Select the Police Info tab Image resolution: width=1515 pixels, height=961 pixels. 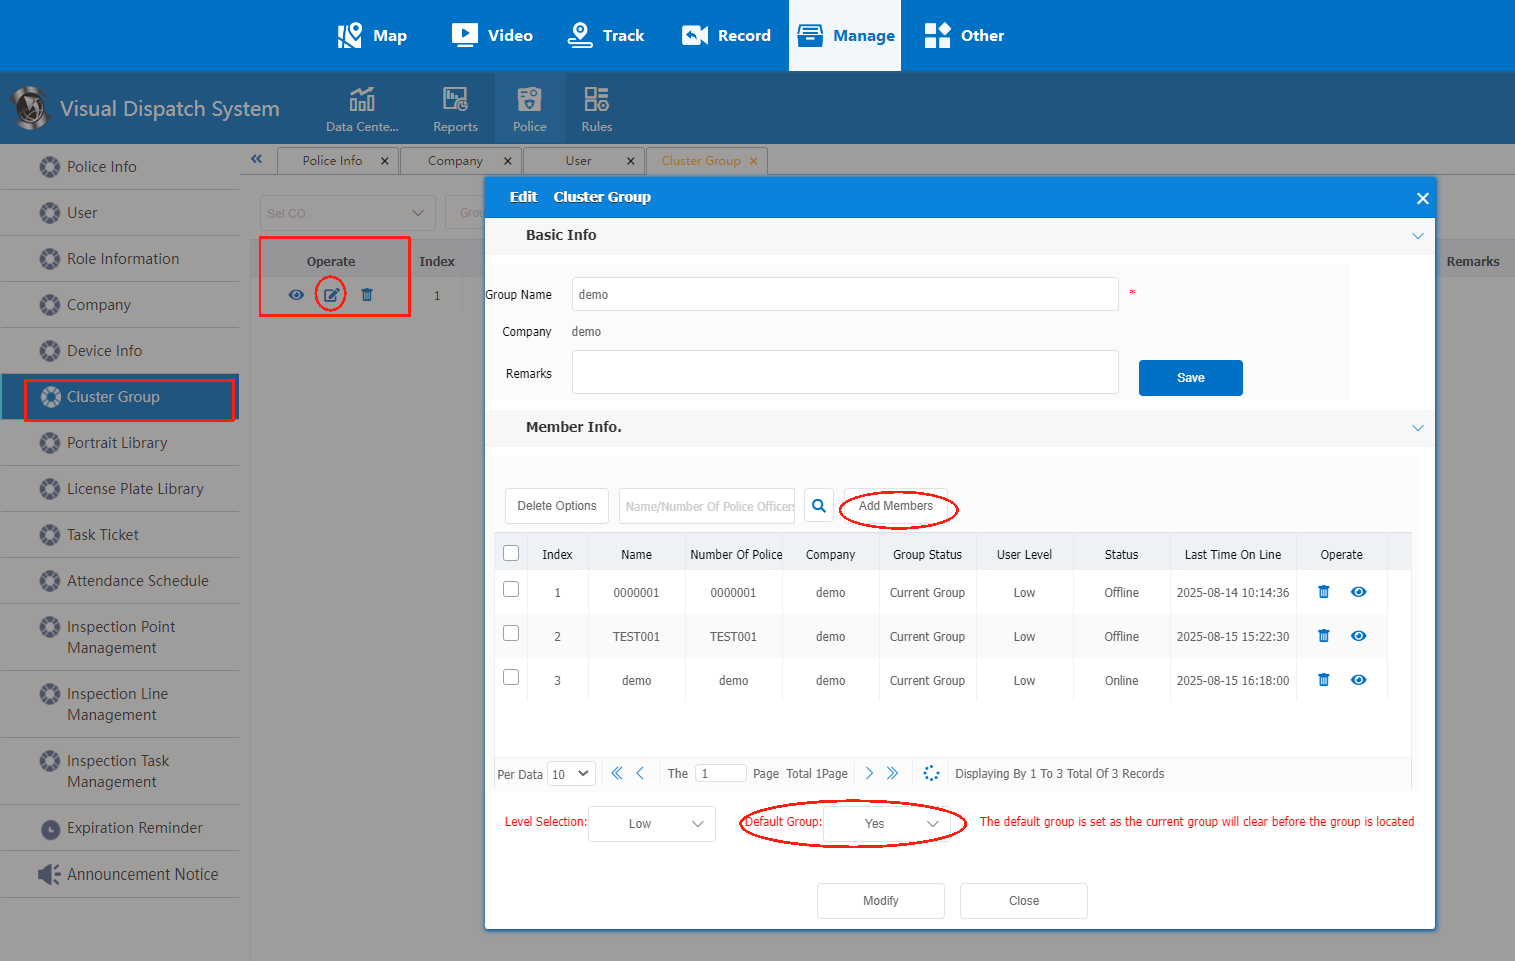click(333, 160)
